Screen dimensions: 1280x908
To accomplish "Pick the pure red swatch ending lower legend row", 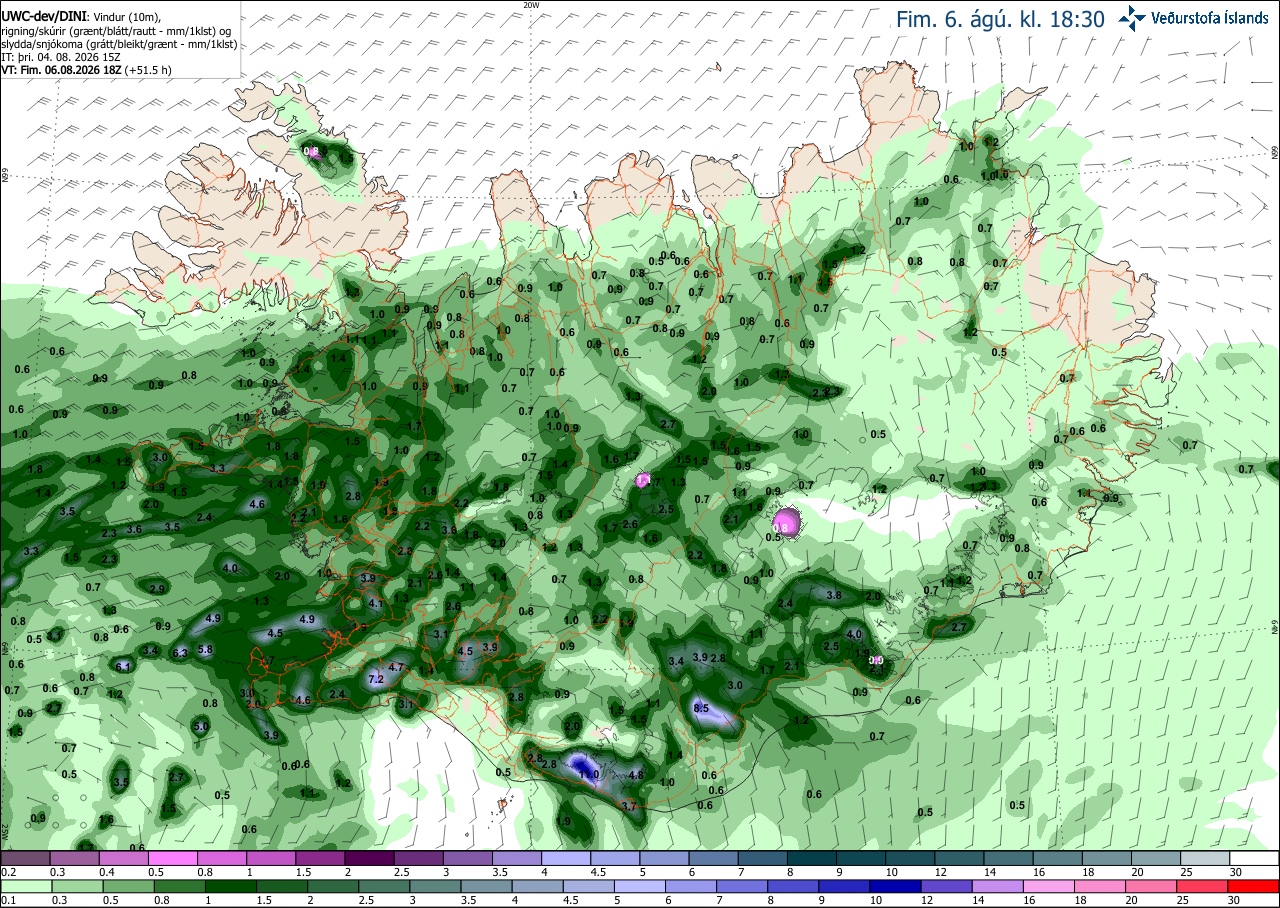I will point(1255,886).
